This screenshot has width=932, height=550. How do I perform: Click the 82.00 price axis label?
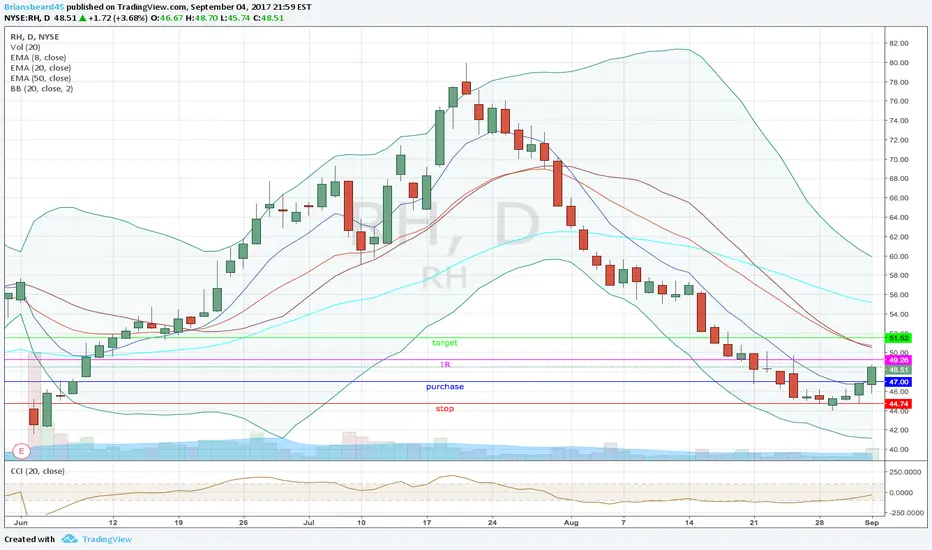click(899, 43)
